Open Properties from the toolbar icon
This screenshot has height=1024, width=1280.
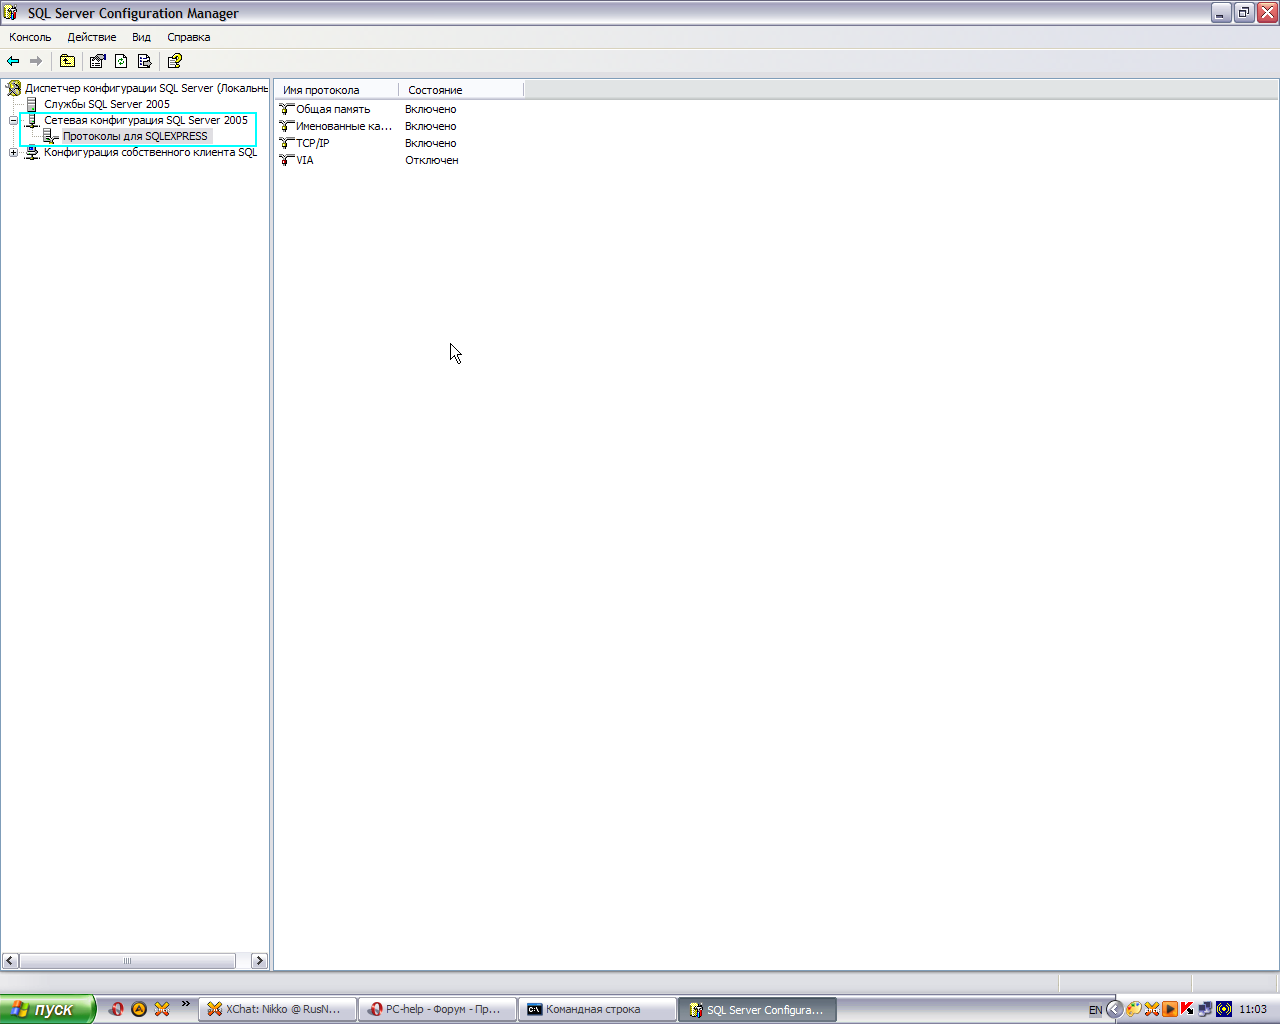(x=97, y=61)
